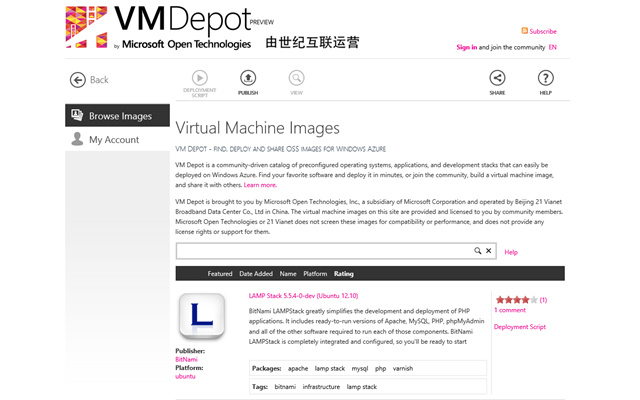
Task: Click the star rating for LAMP Stack
Action: tap(516, 300)
